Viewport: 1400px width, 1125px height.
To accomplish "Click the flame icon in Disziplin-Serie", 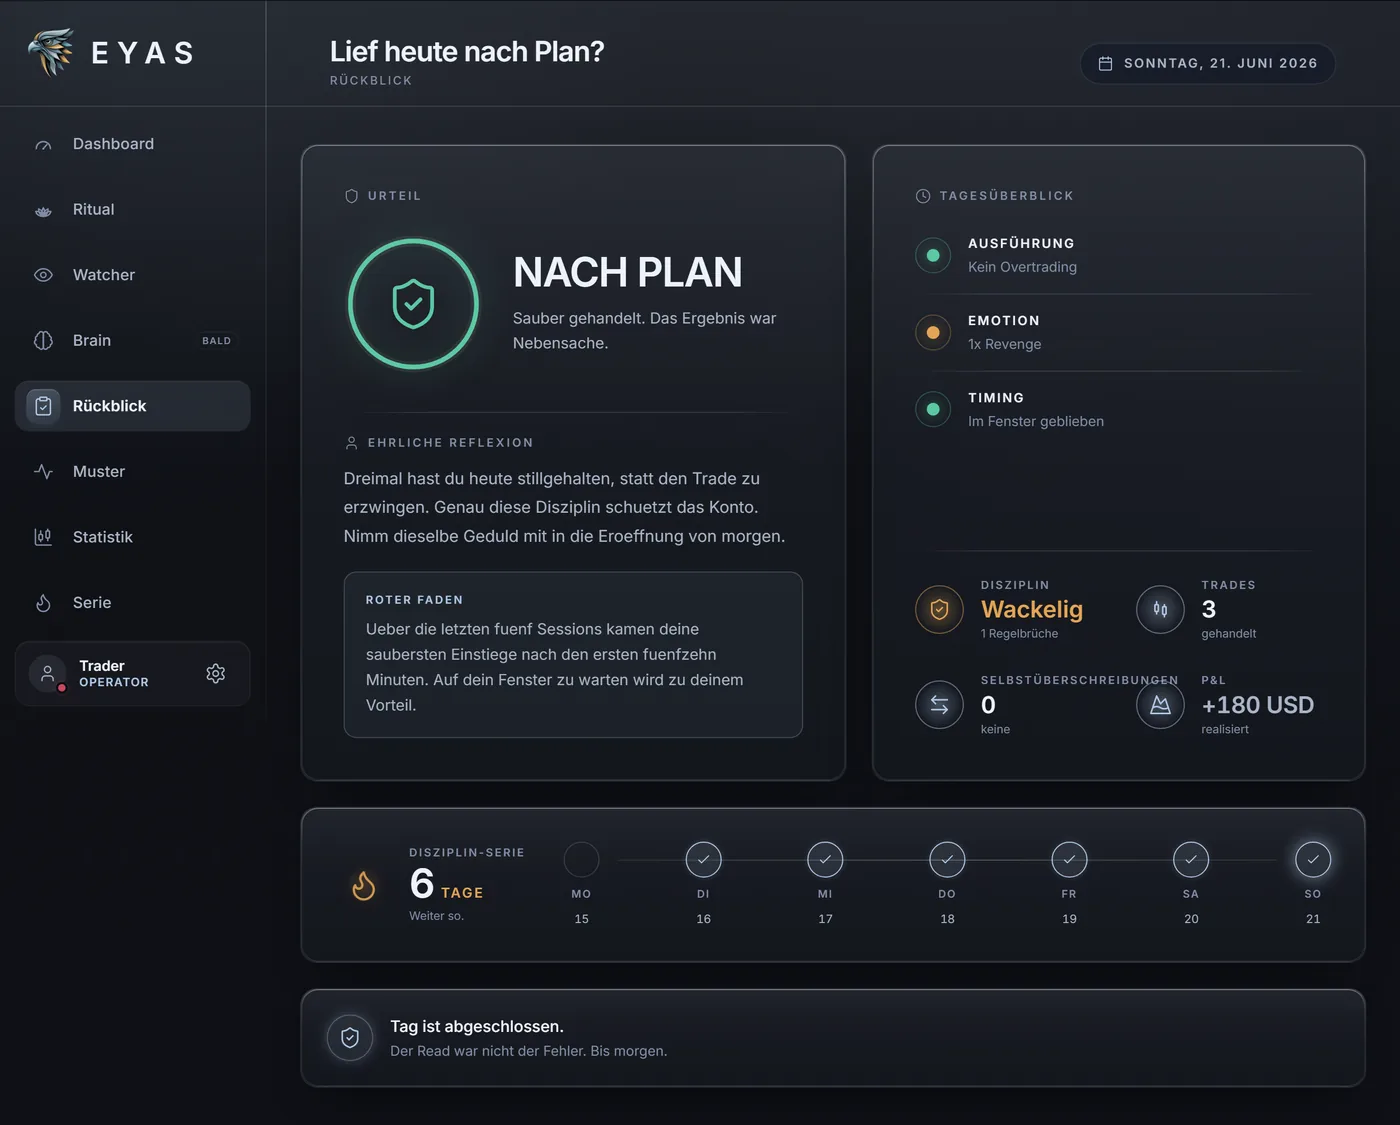I will coord(364,885).
